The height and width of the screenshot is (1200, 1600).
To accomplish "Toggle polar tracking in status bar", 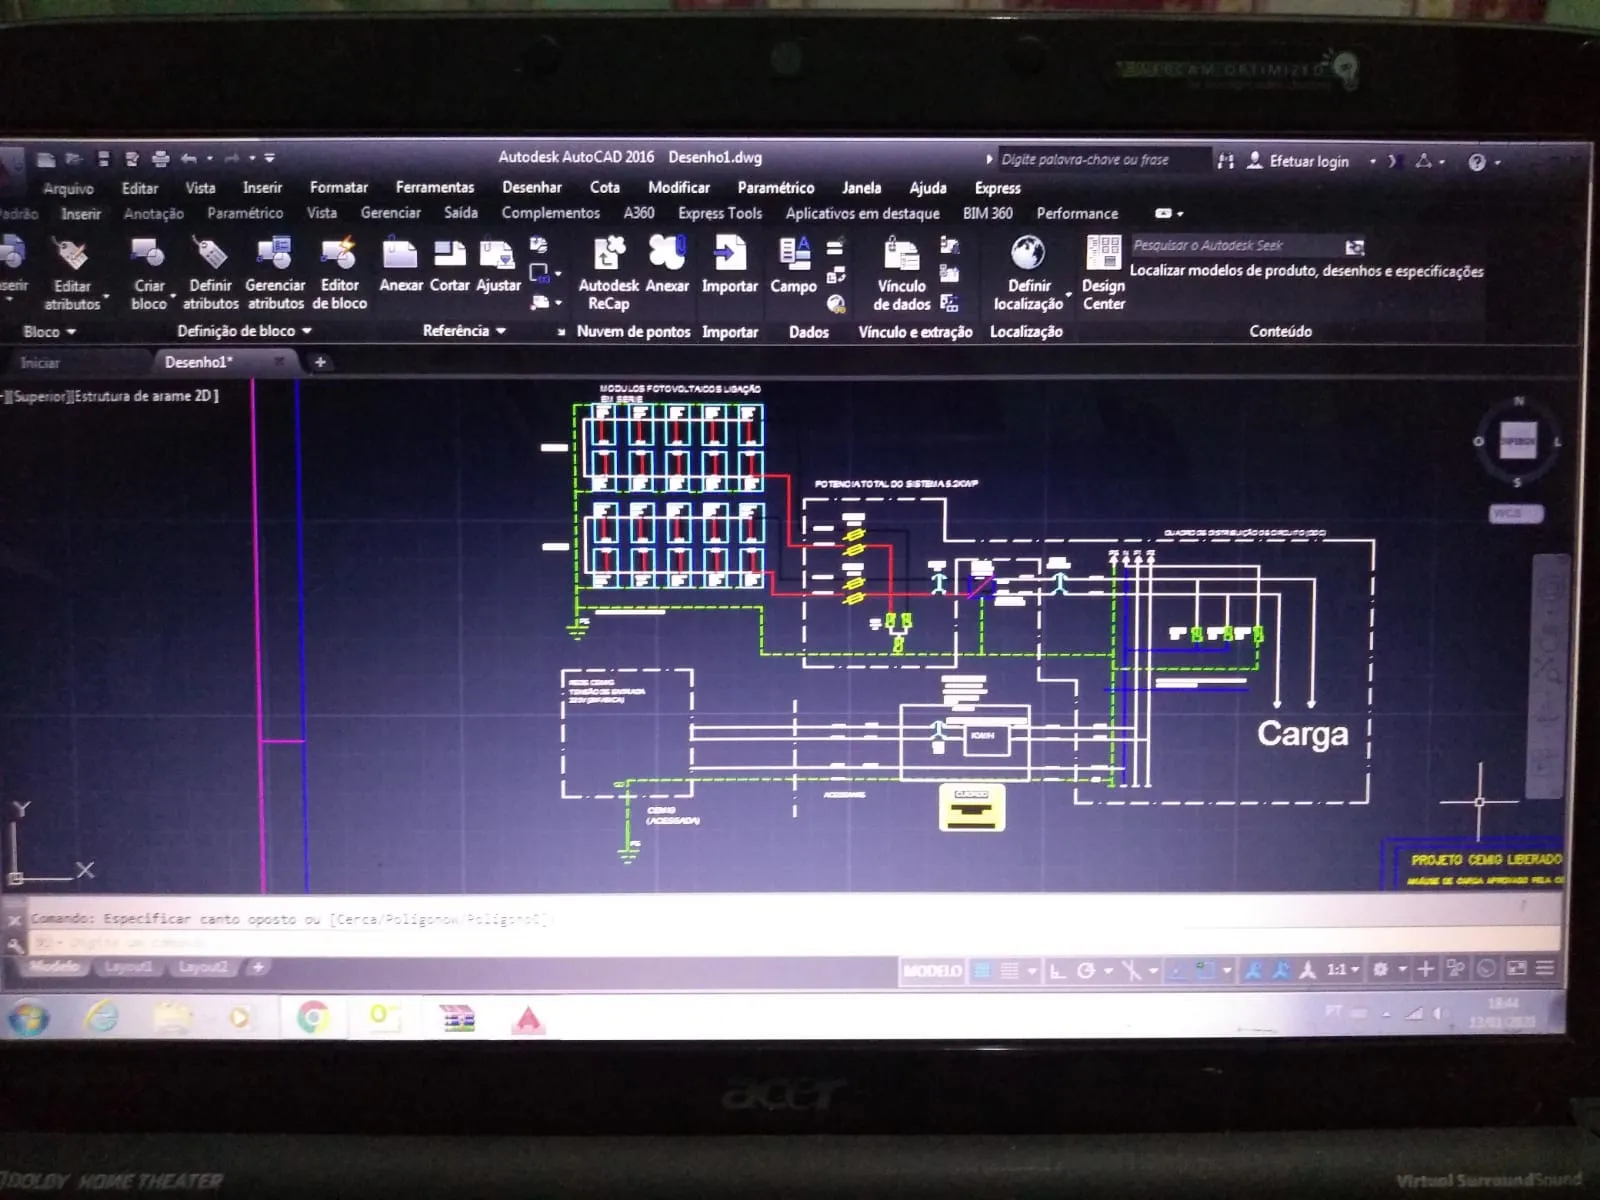I will 1086,970.
